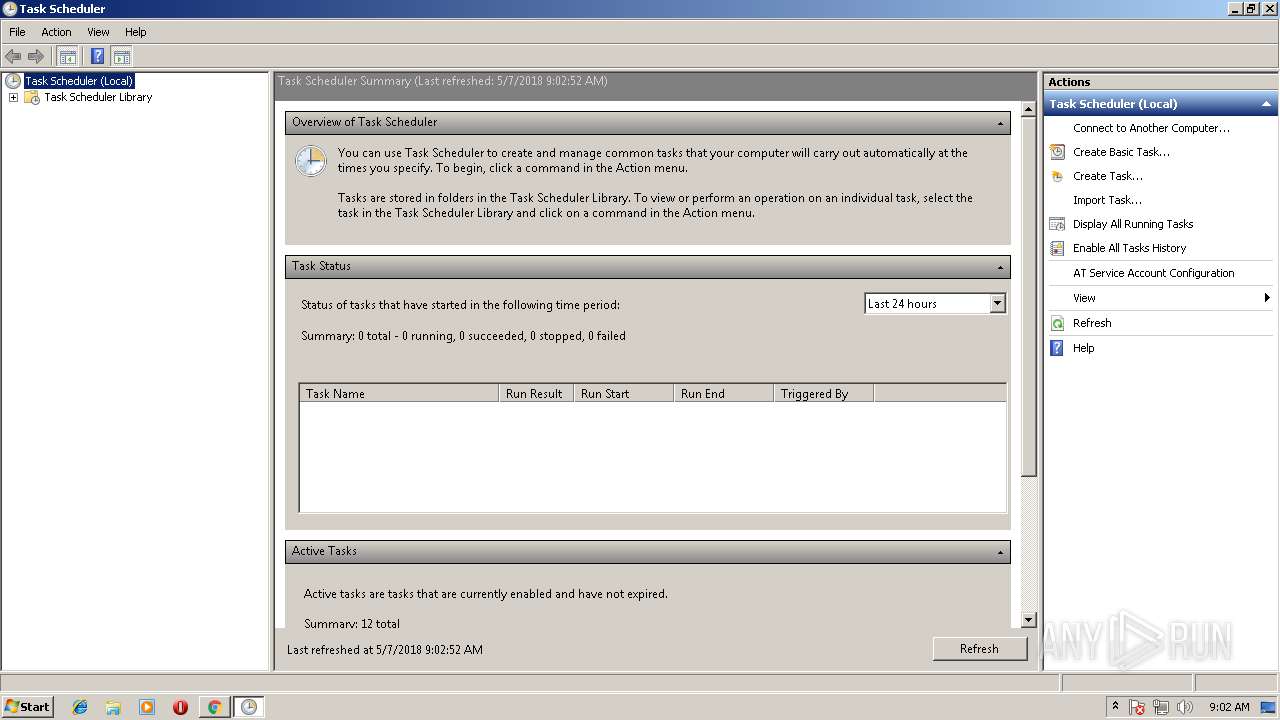The height and width of the screenshot is (720, 1280).
Task: Click Display All Running Tasks link
Action: pyautogui.click(x=1133, y=224)
